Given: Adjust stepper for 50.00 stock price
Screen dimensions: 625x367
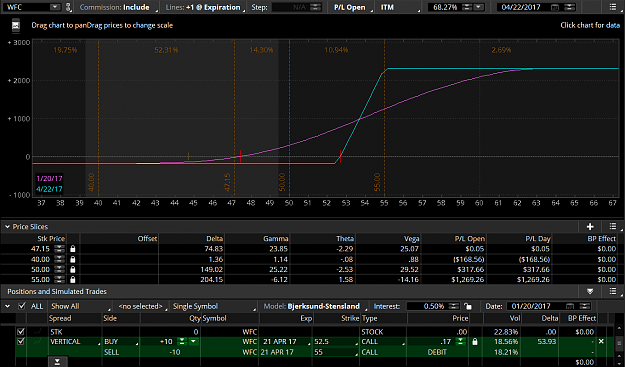Looking at the screenshot, I should [59, 269].
